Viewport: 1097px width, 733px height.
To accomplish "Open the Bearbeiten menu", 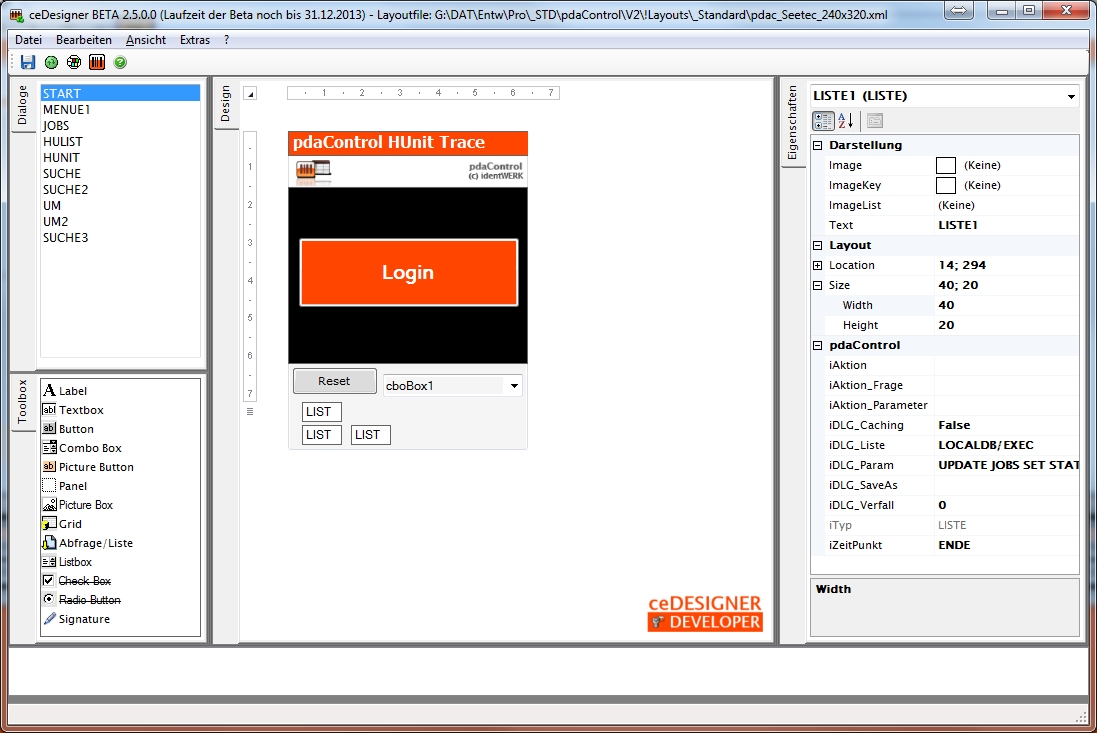I will pyautogui.click(x=84, y=40).
